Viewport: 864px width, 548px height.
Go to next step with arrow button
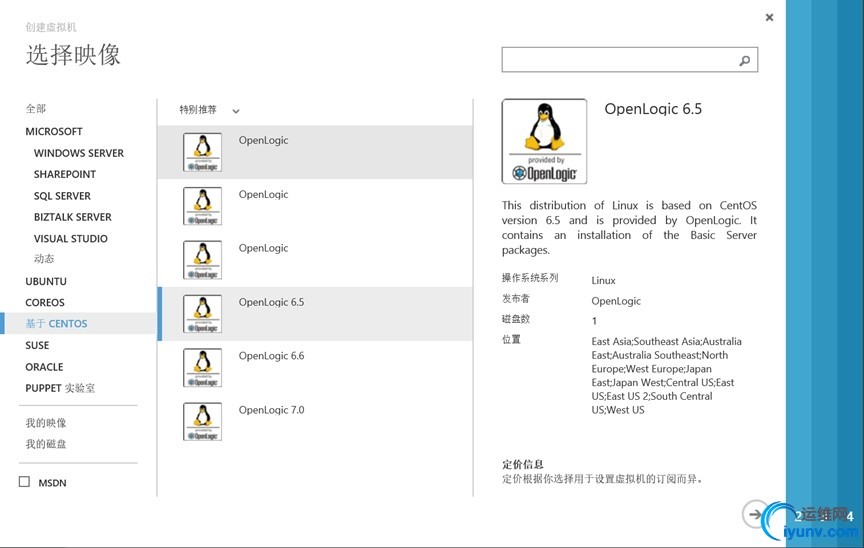pyautogui.click(x=755, y=514)
